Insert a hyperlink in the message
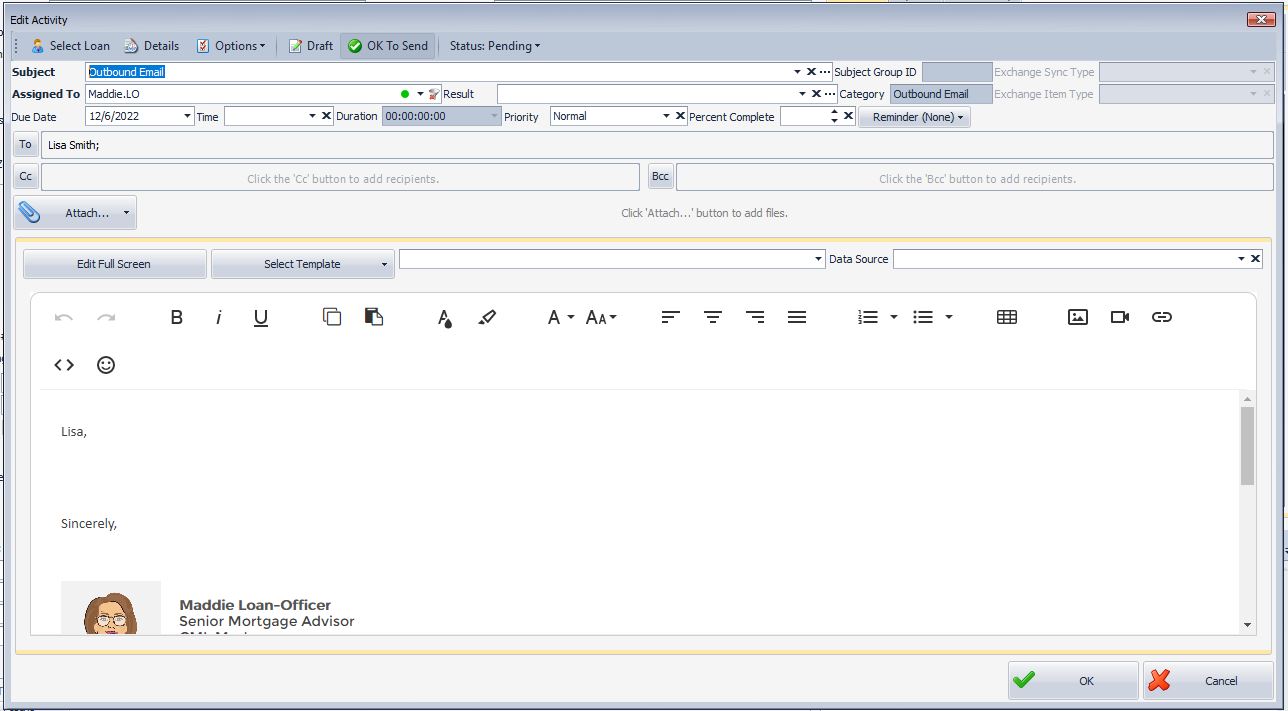 1162,317
